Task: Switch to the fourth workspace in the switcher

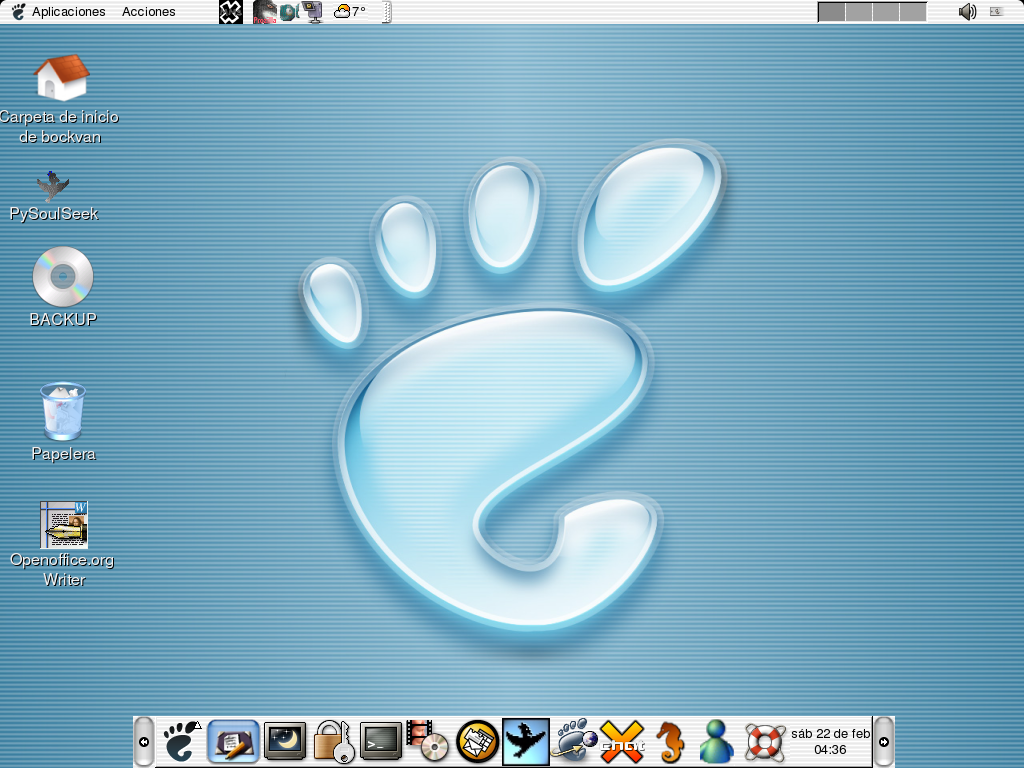Action: (x=912, y=12)
